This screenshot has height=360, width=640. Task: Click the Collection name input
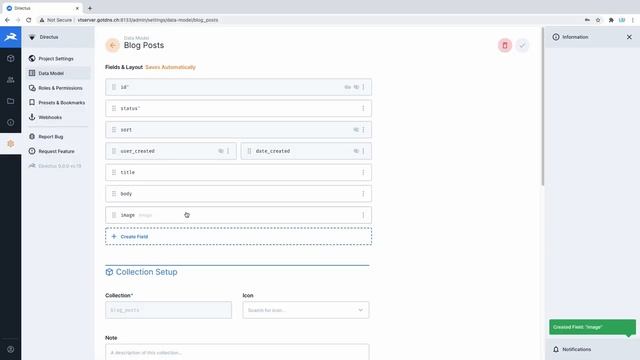(168, 310)
